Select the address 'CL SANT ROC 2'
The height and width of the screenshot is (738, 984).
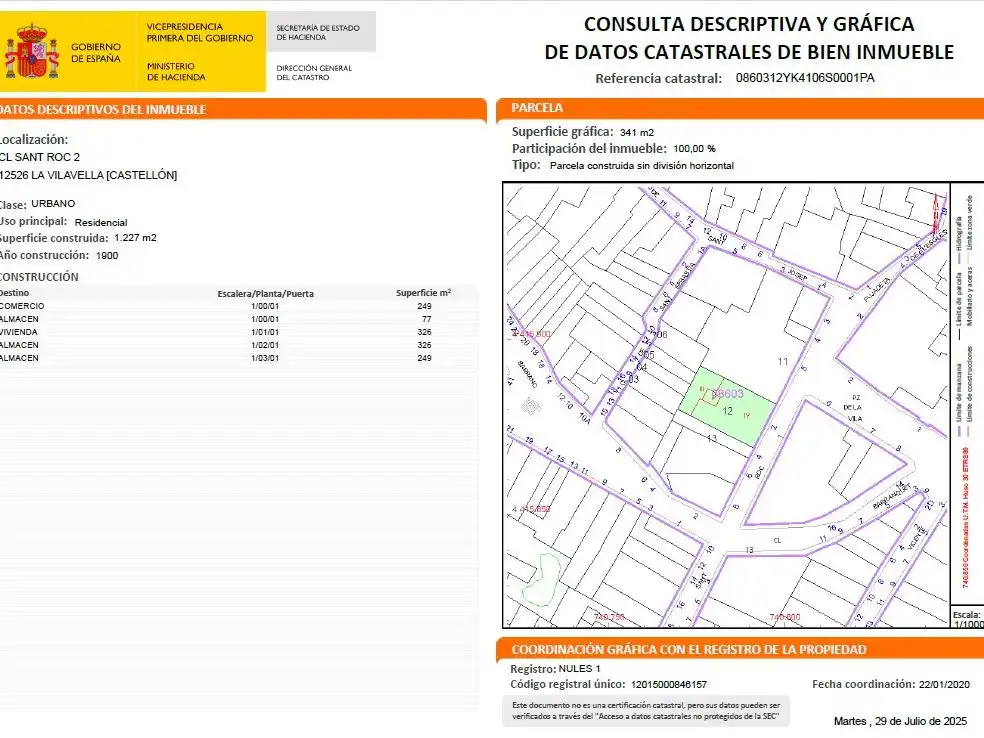40,157
